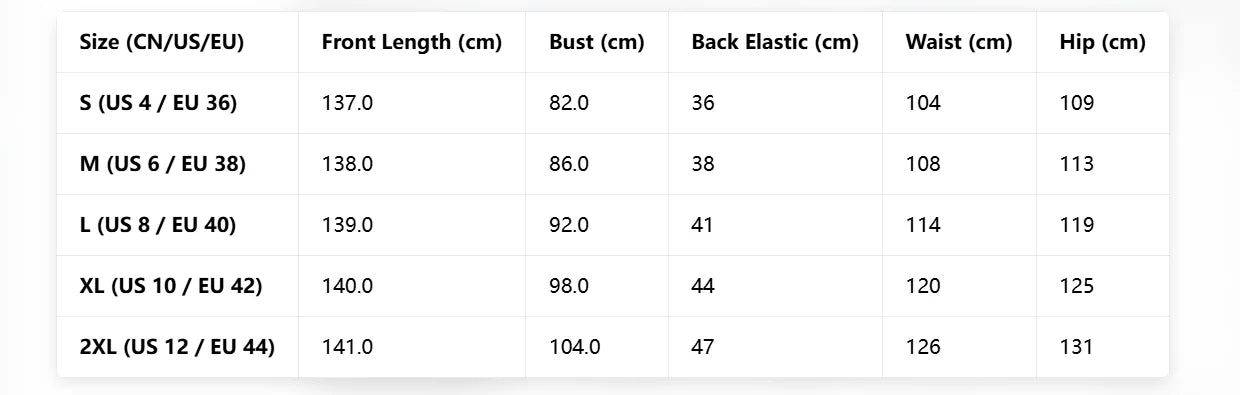Image resolution: width=1240 pixels, height=395 pixels.
Task: Select the 138.0 front length cell
Action: click(348, 164)
